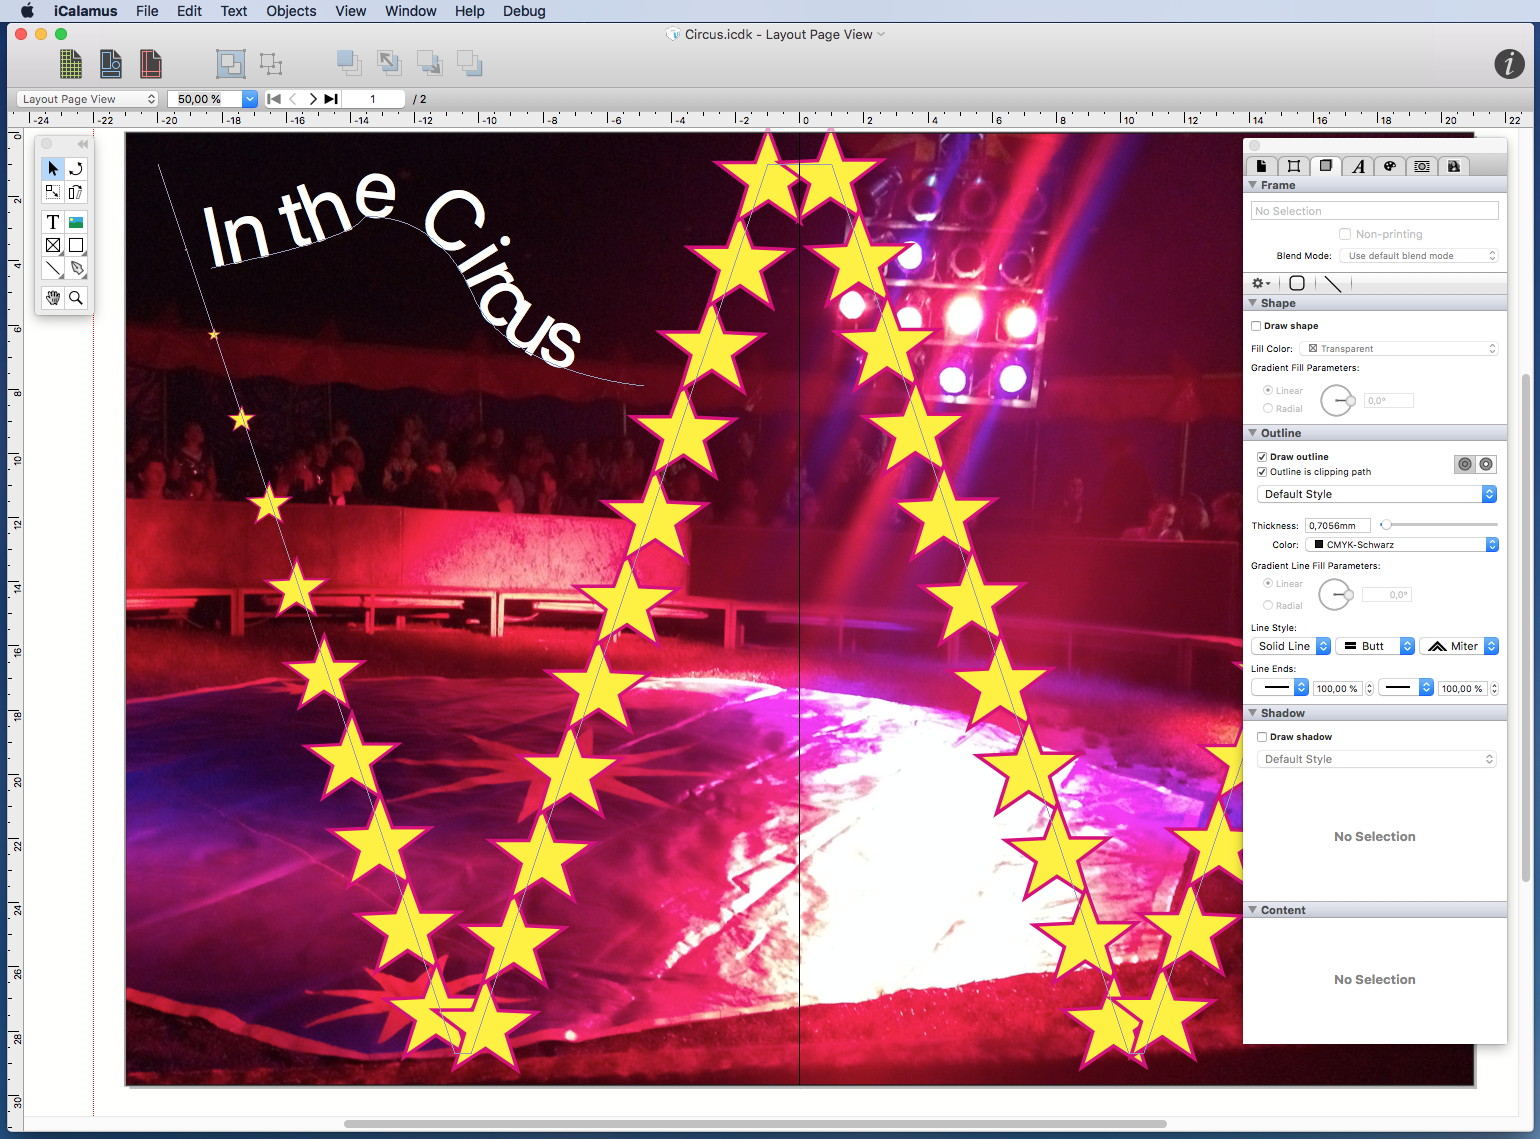This screenshot has height=1139, width=1540.
Task: Select inner outline position button
Action: click(1465, 464)
